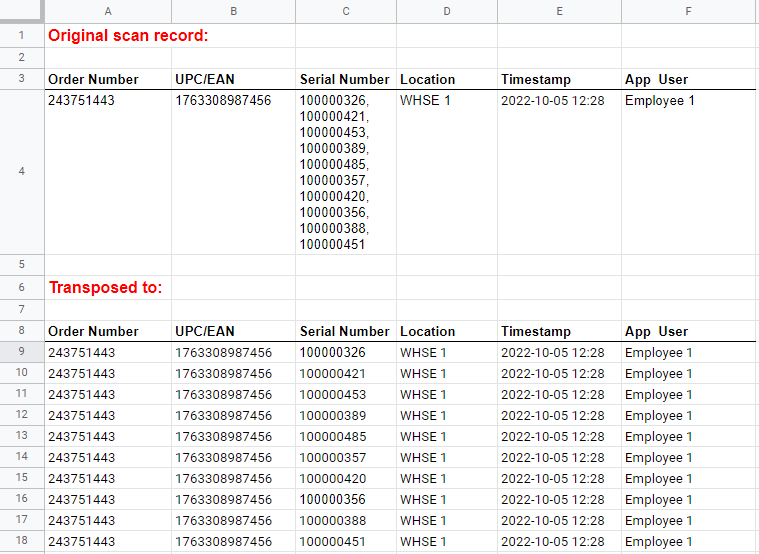Select row 9 header
This screenshot has width=759, height=554.
[22, 352]
